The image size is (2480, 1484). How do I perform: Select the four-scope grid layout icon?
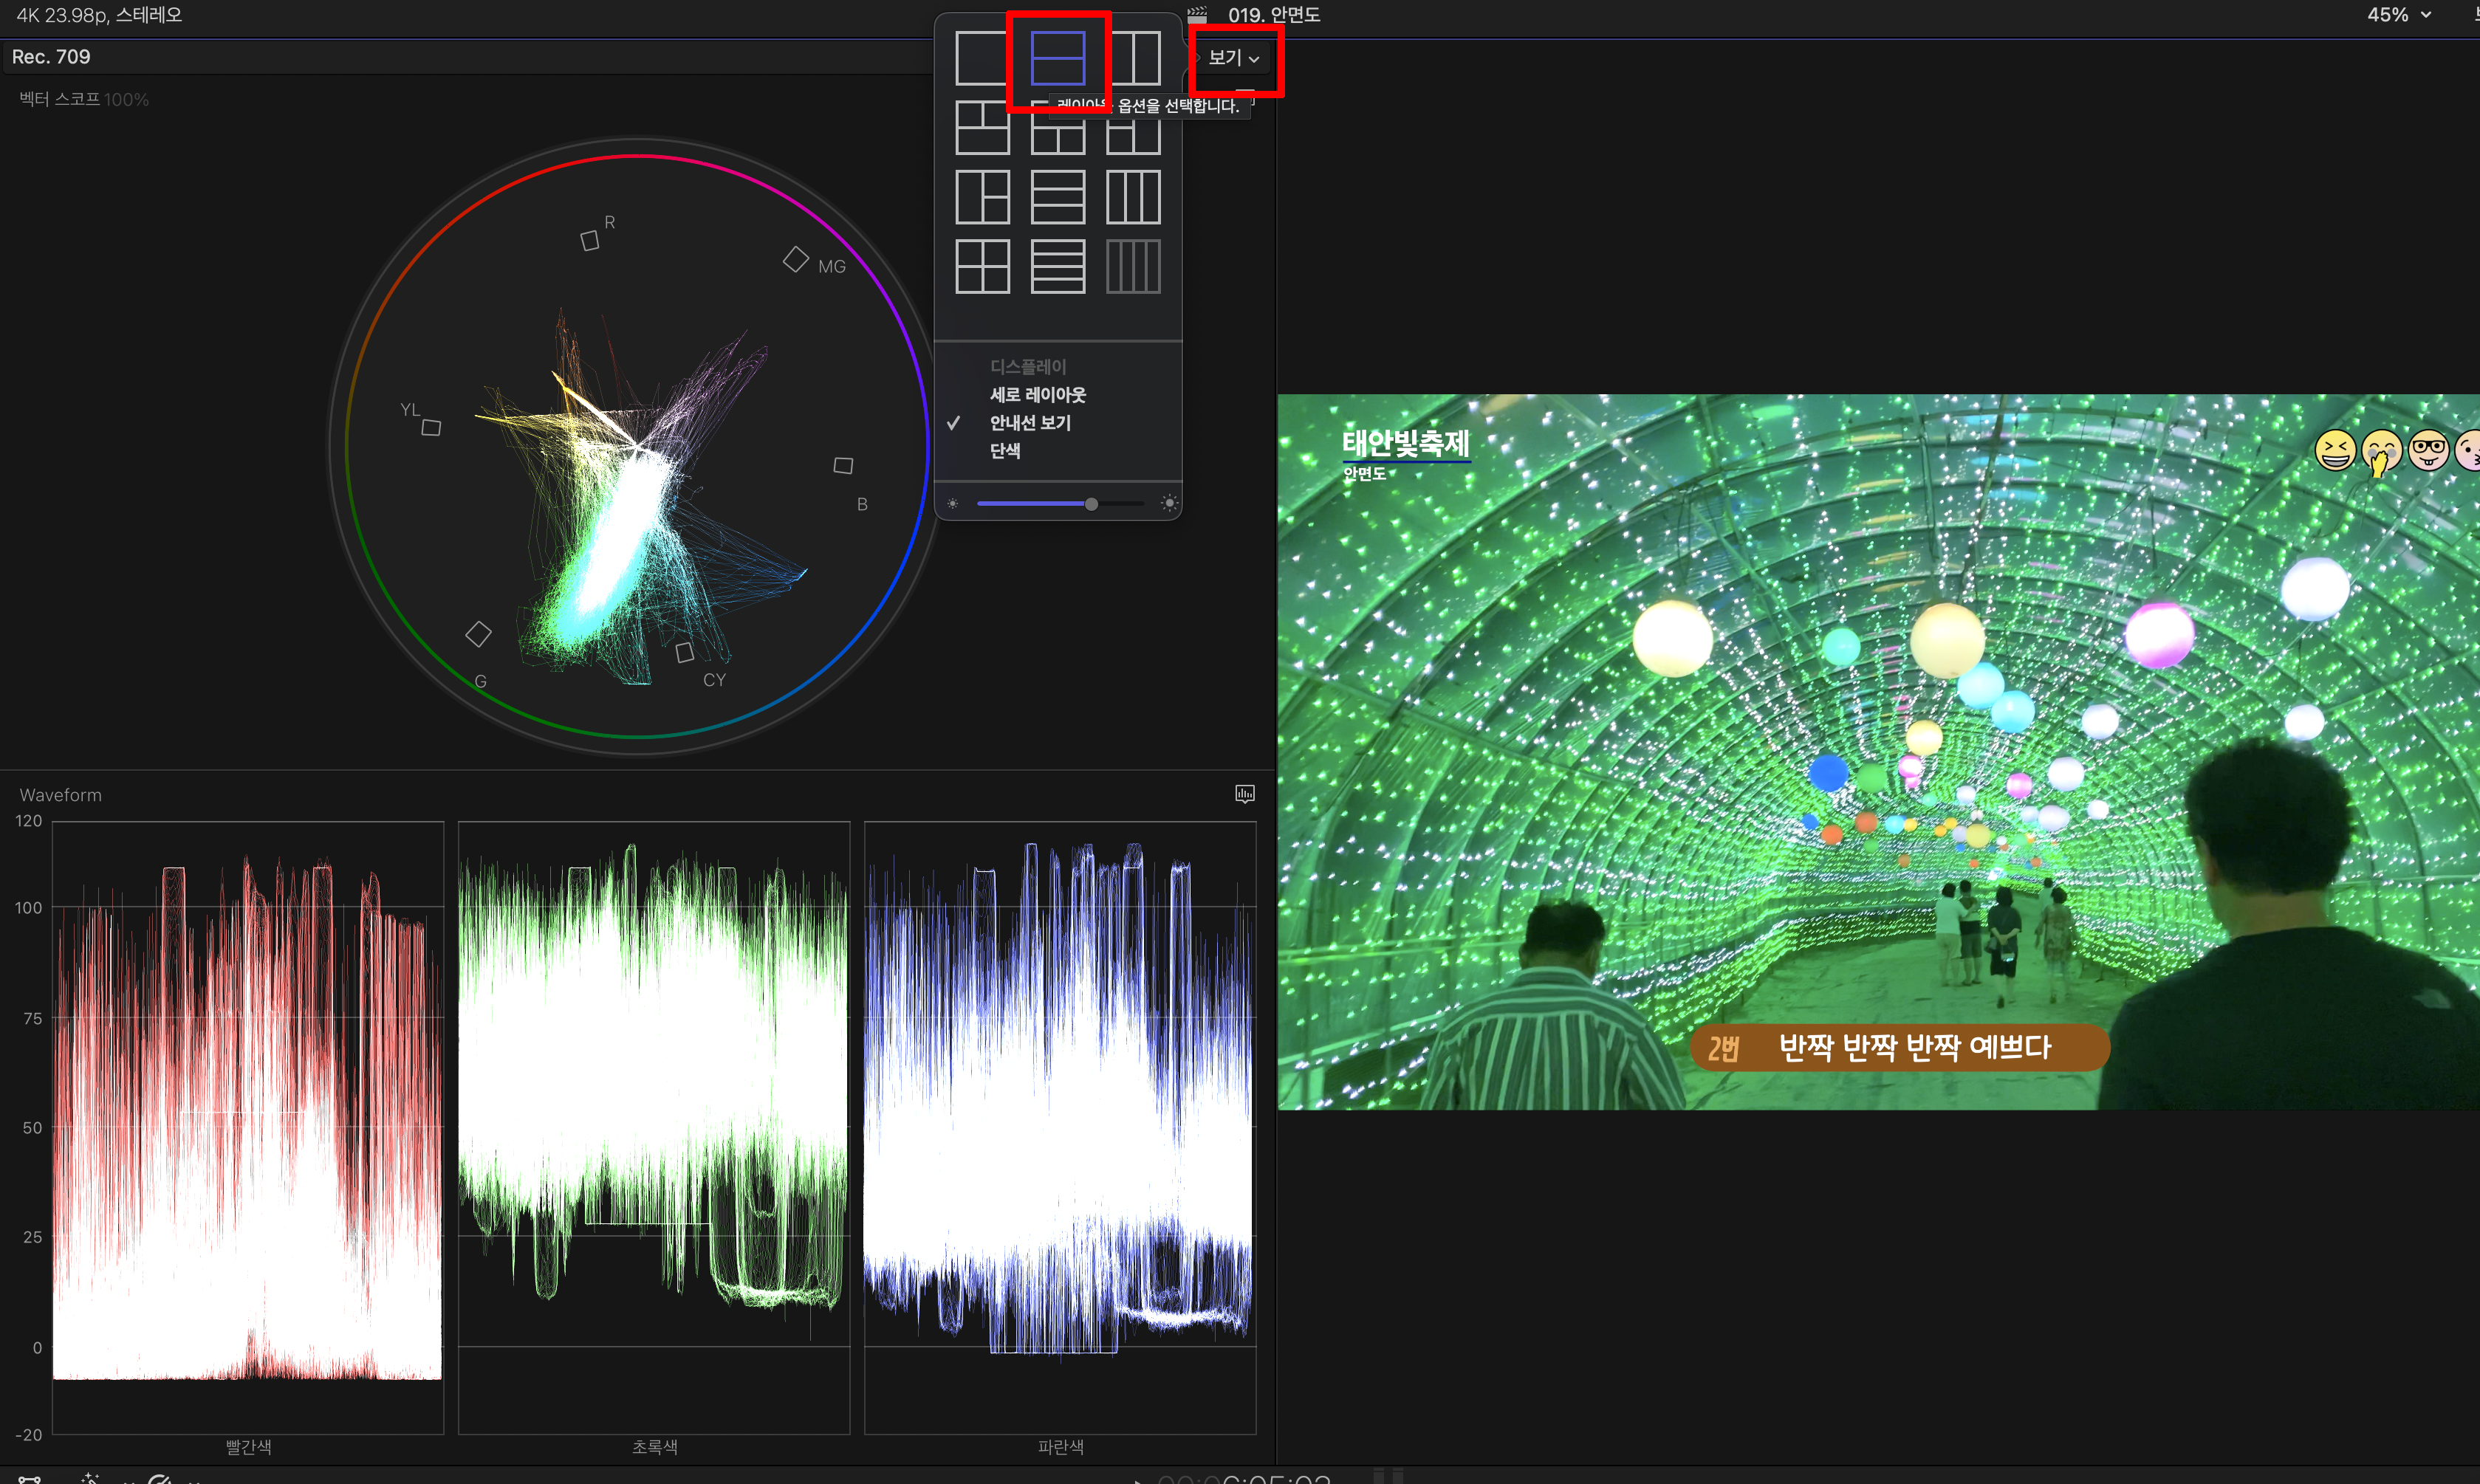coord(982,266)
